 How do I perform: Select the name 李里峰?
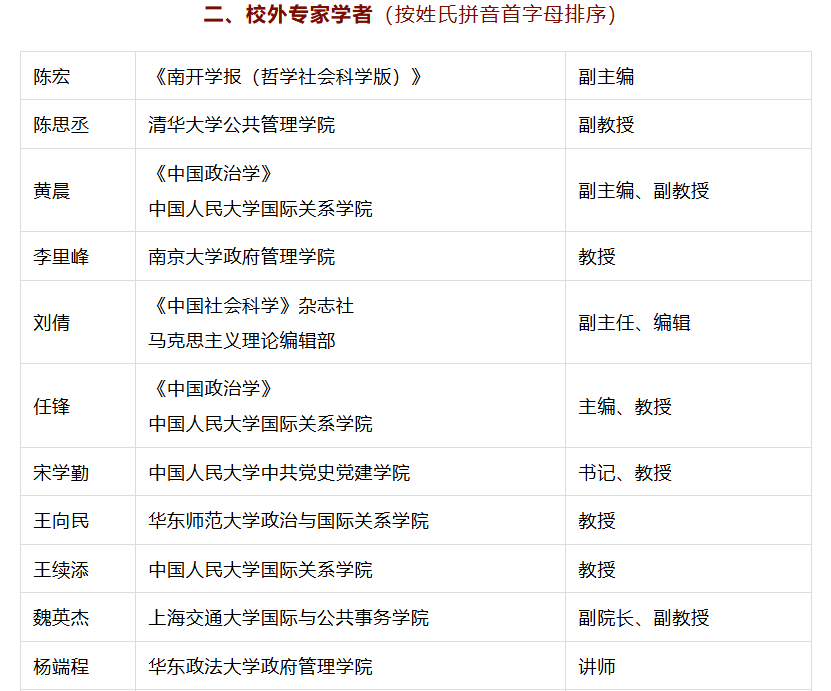pos(61,257)
